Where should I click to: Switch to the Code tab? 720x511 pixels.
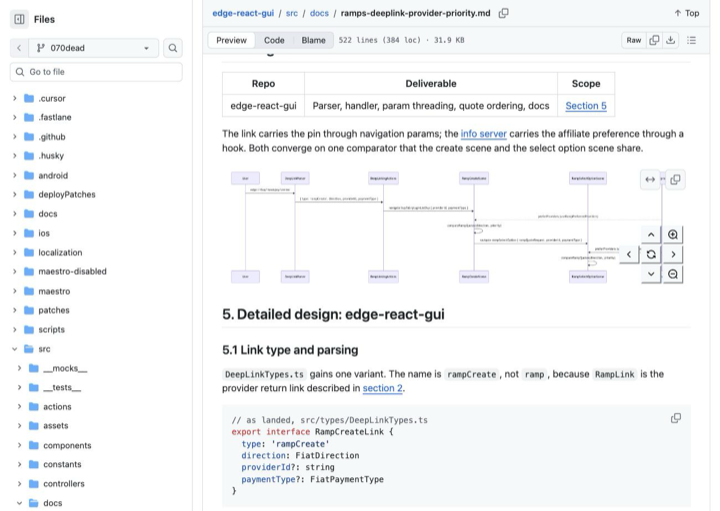pos(274,40)
